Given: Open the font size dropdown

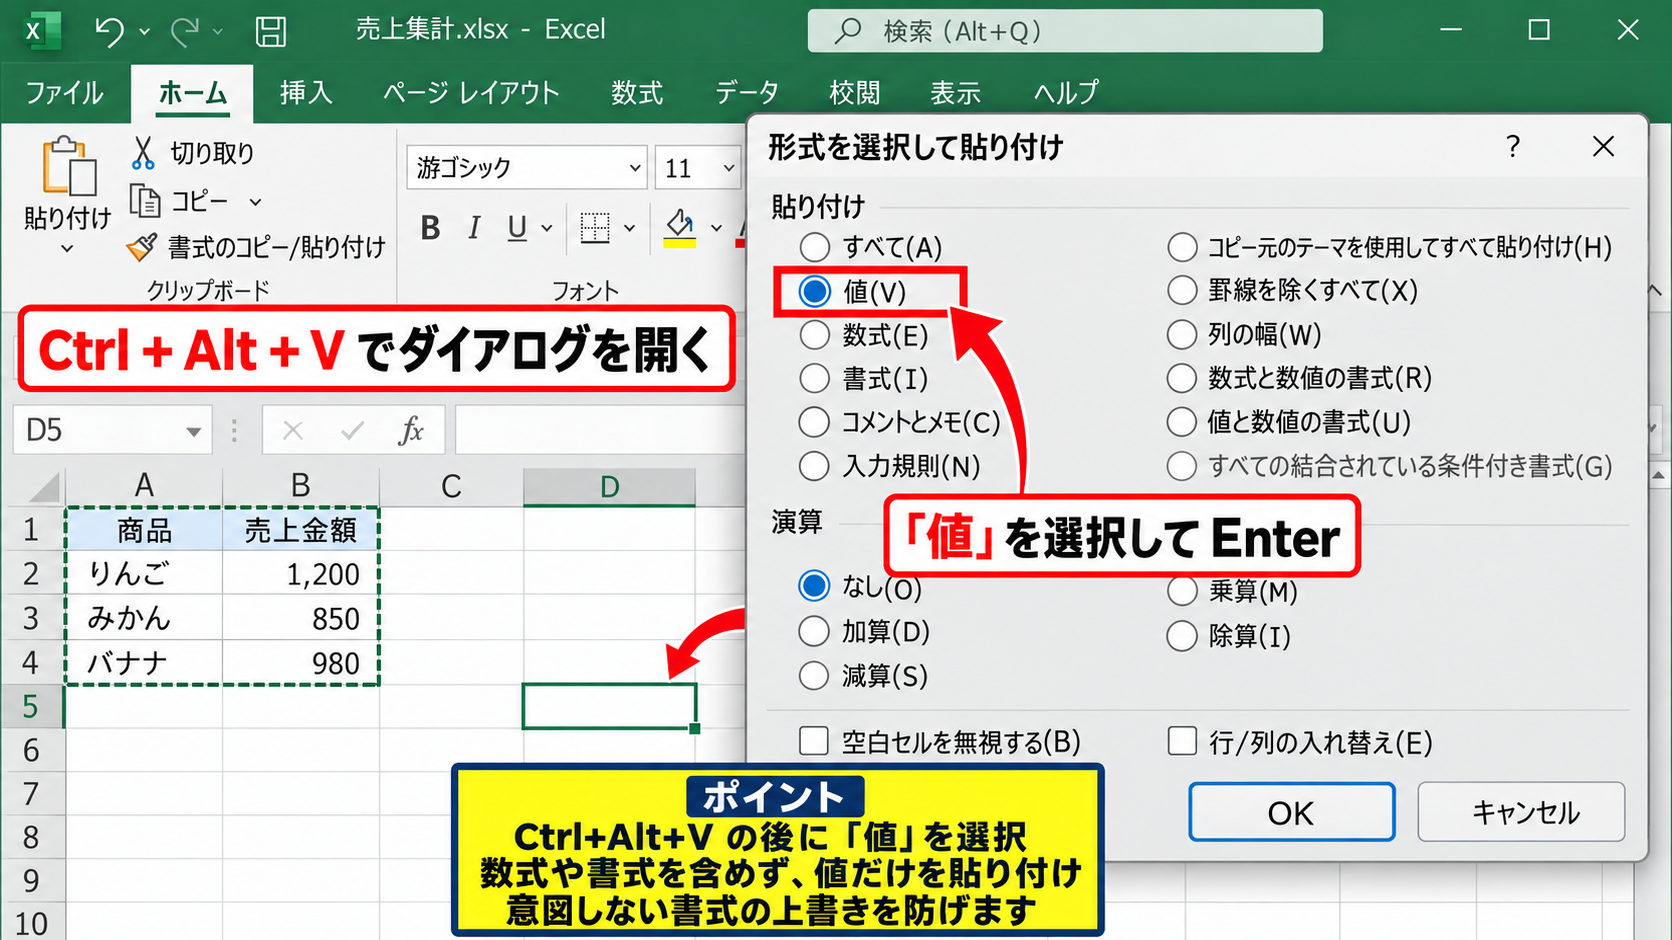Looking at the screenshot, I should pyautogui.click(x=729, y=168).
